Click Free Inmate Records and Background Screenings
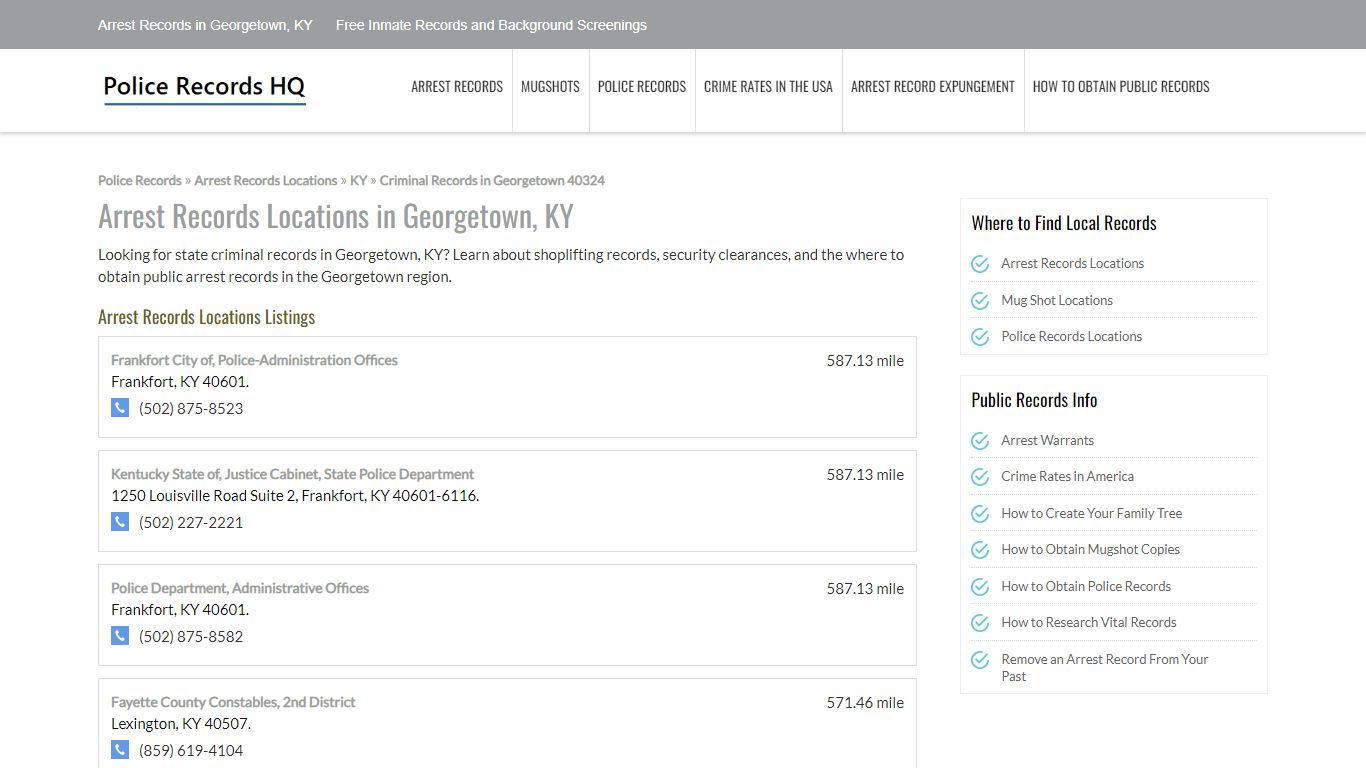The image size is (1366, 768). point(491,25)
